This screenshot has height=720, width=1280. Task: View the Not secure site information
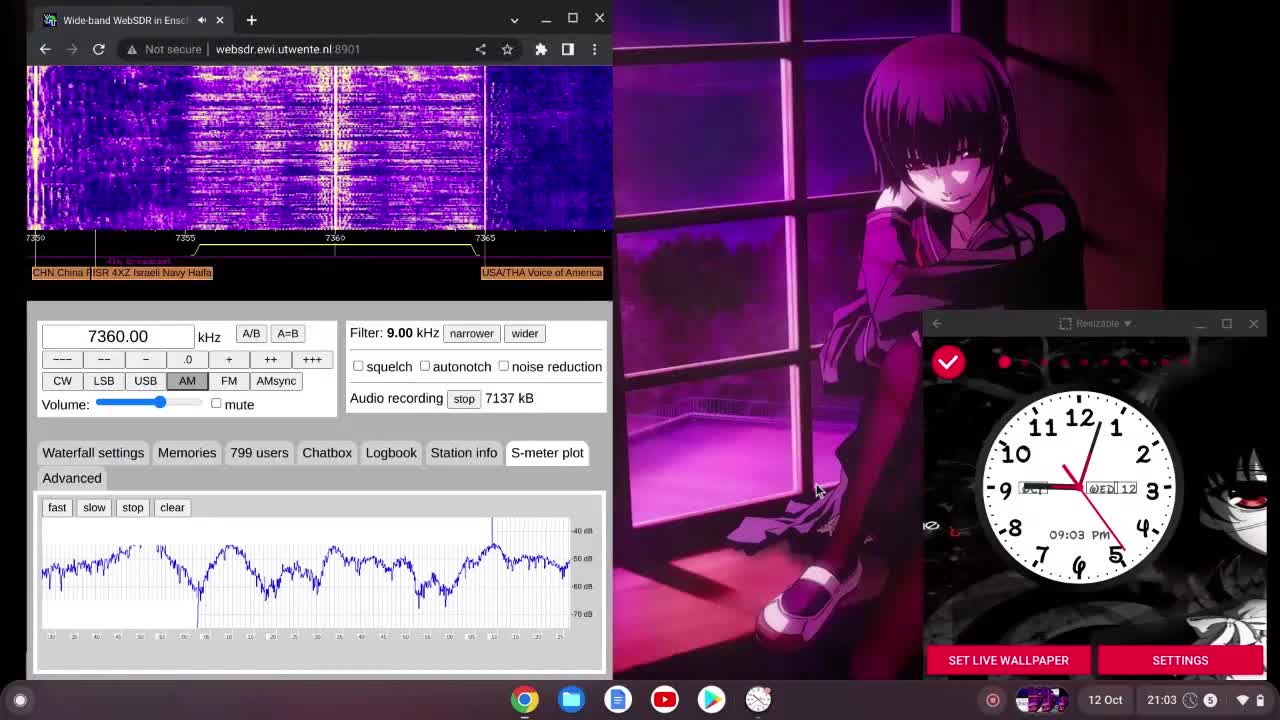pyautogui.click(x=166, y=49)
